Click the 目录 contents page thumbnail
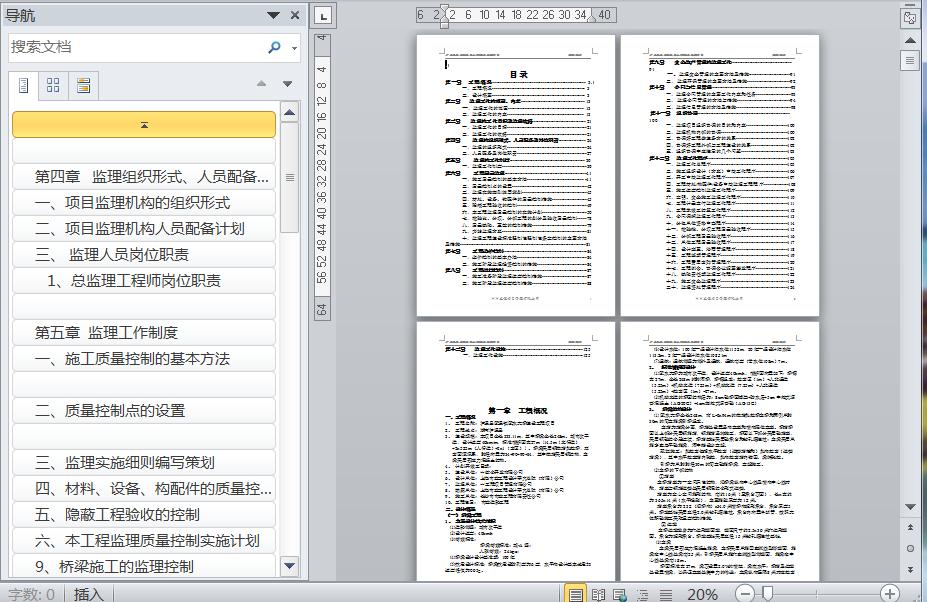 click(516, 175)
